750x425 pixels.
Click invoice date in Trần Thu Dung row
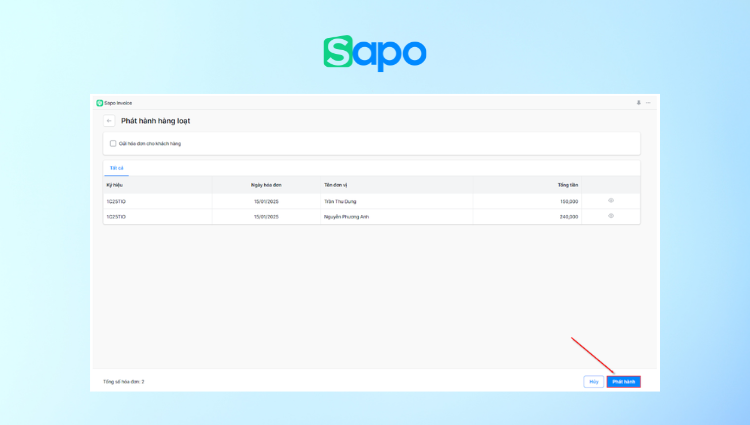266,202
